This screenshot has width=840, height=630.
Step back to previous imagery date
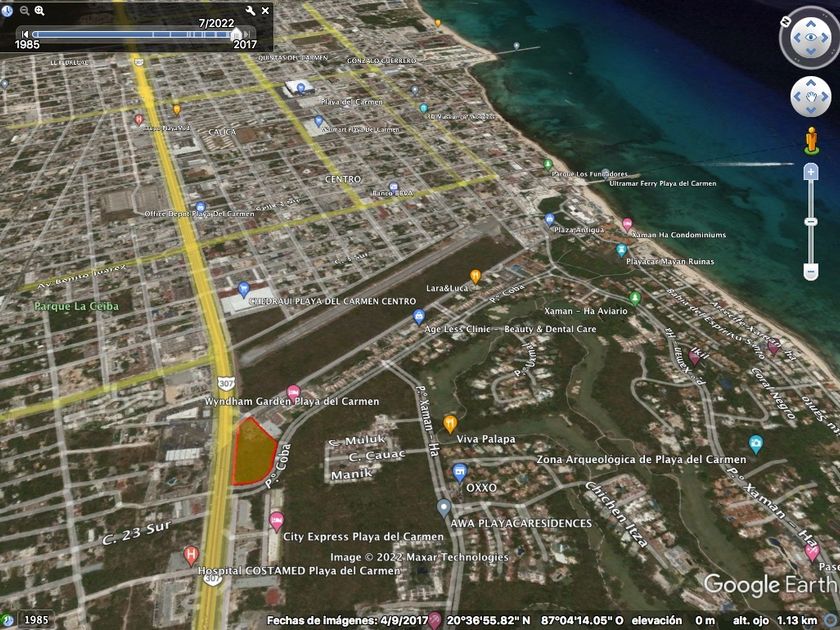click(x=25, y=34)
